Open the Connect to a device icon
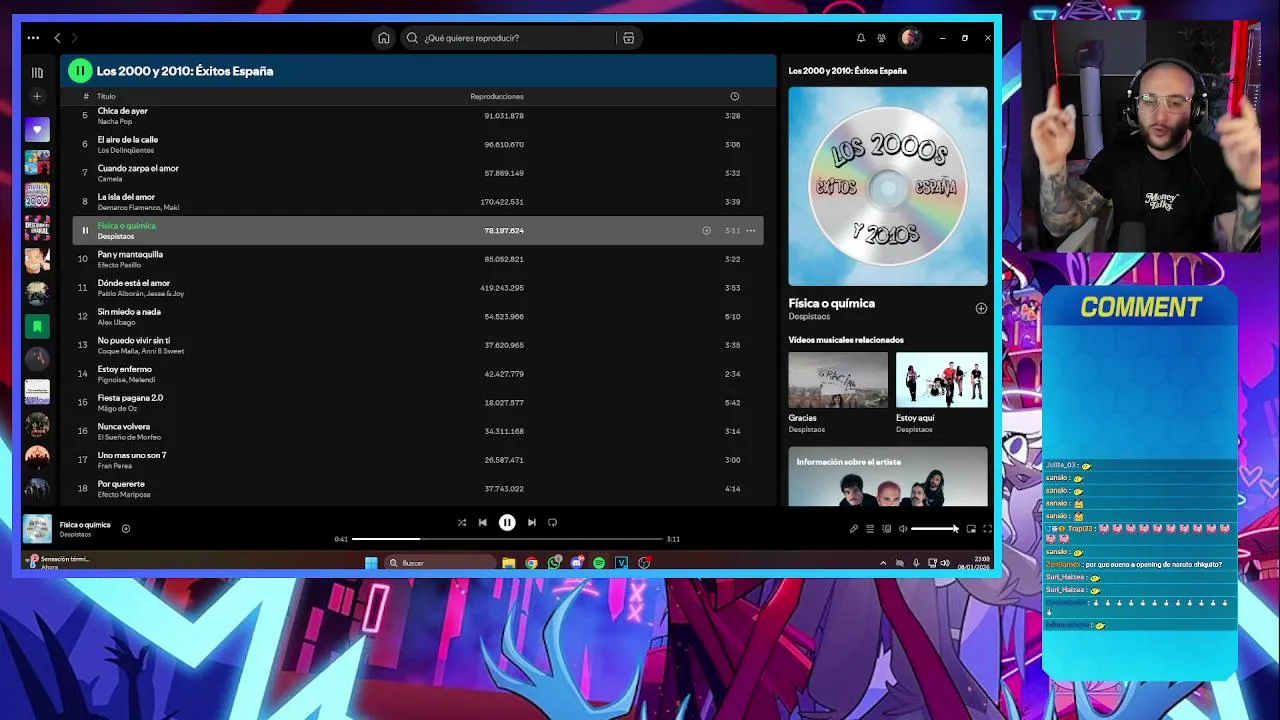 886,529
